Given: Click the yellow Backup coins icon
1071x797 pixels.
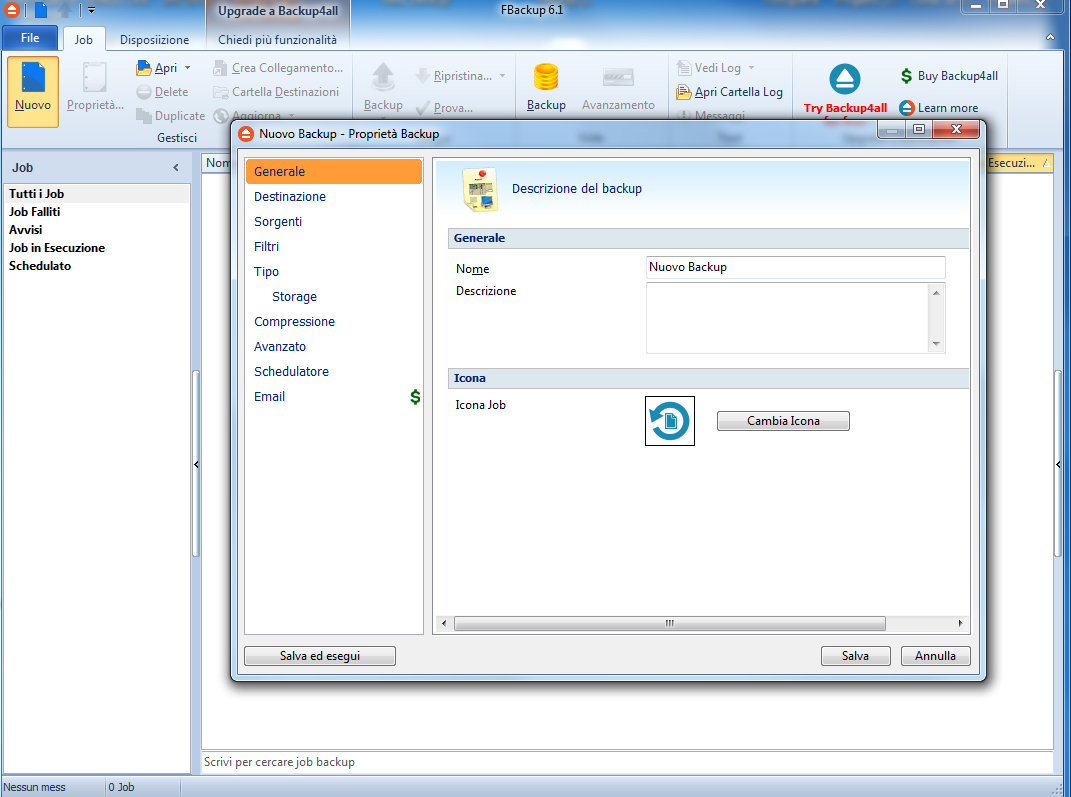Looking at the screenshot, I should (x=545, y=78).
